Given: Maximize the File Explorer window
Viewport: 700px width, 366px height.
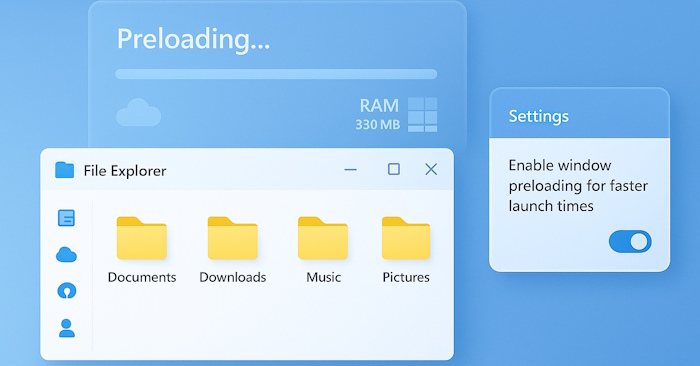Looking at the screenshot, I should tap(394, 169).
